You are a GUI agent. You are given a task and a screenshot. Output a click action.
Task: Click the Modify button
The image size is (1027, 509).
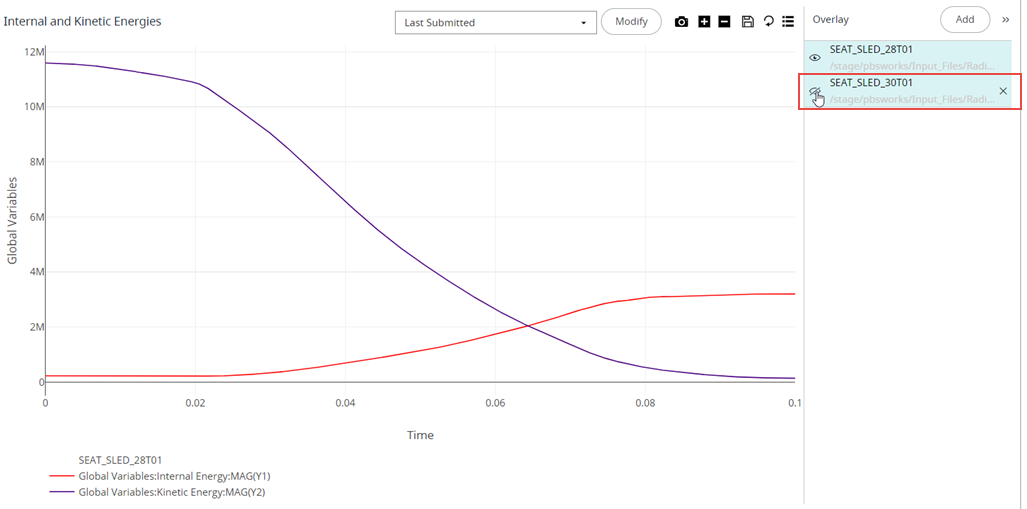(x=631, y=22)
